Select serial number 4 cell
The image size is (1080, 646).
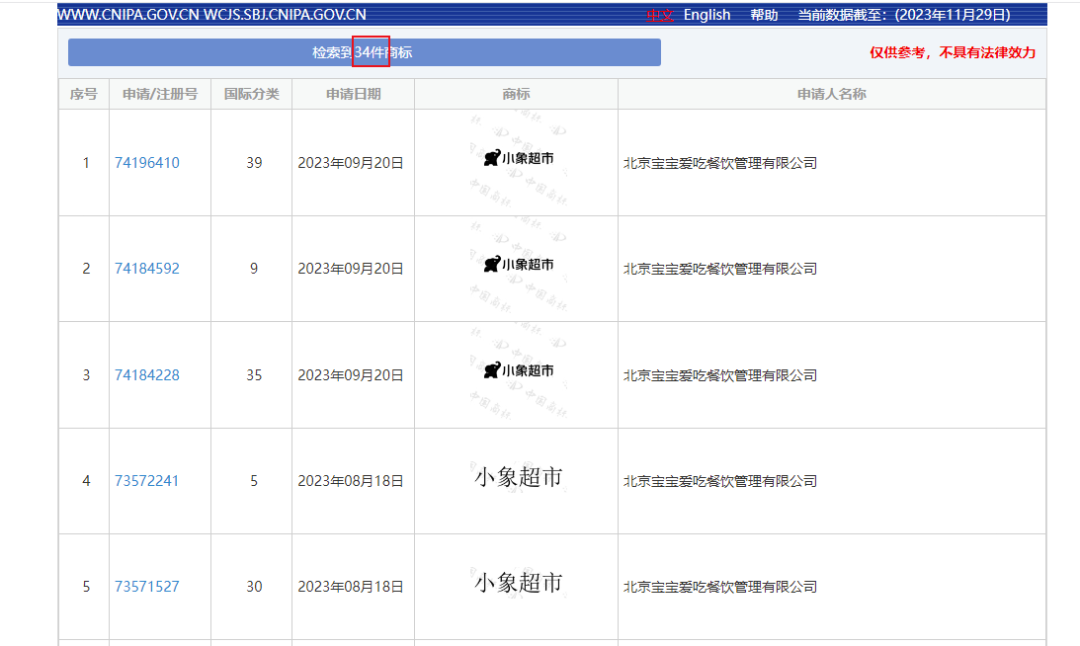point(86,481)
